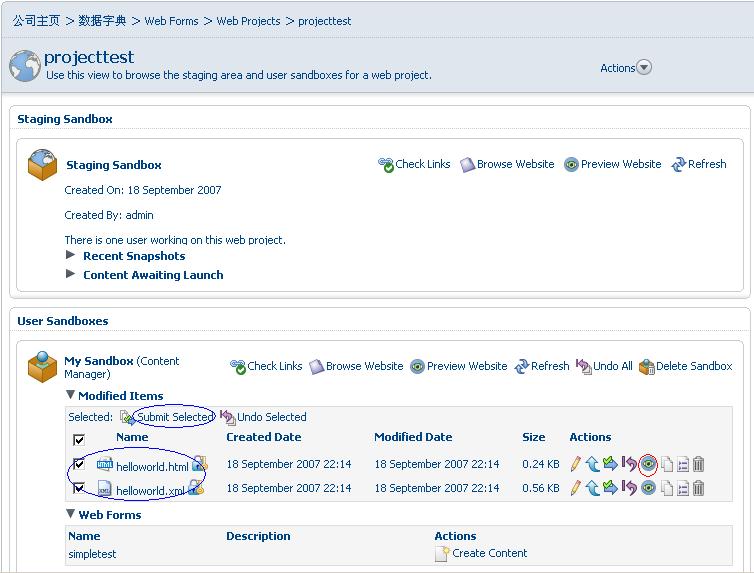The width and height of the screenshot is (754, 573).
Task: Click projecttest breadcrumb link
Action: (x=325, y=21)
